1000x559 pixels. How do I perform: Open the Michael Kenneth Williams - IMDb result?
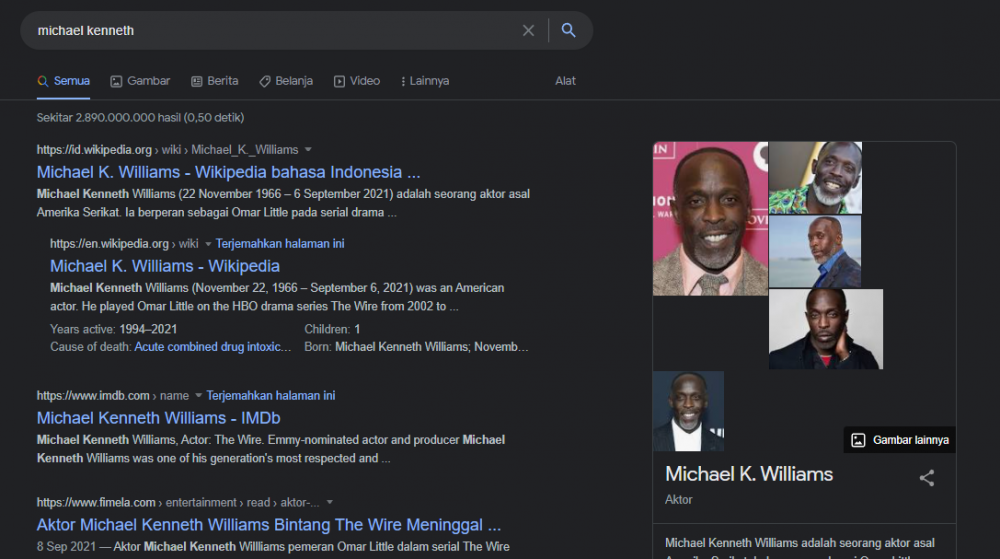pyautogui.click(x=158, y=418)
